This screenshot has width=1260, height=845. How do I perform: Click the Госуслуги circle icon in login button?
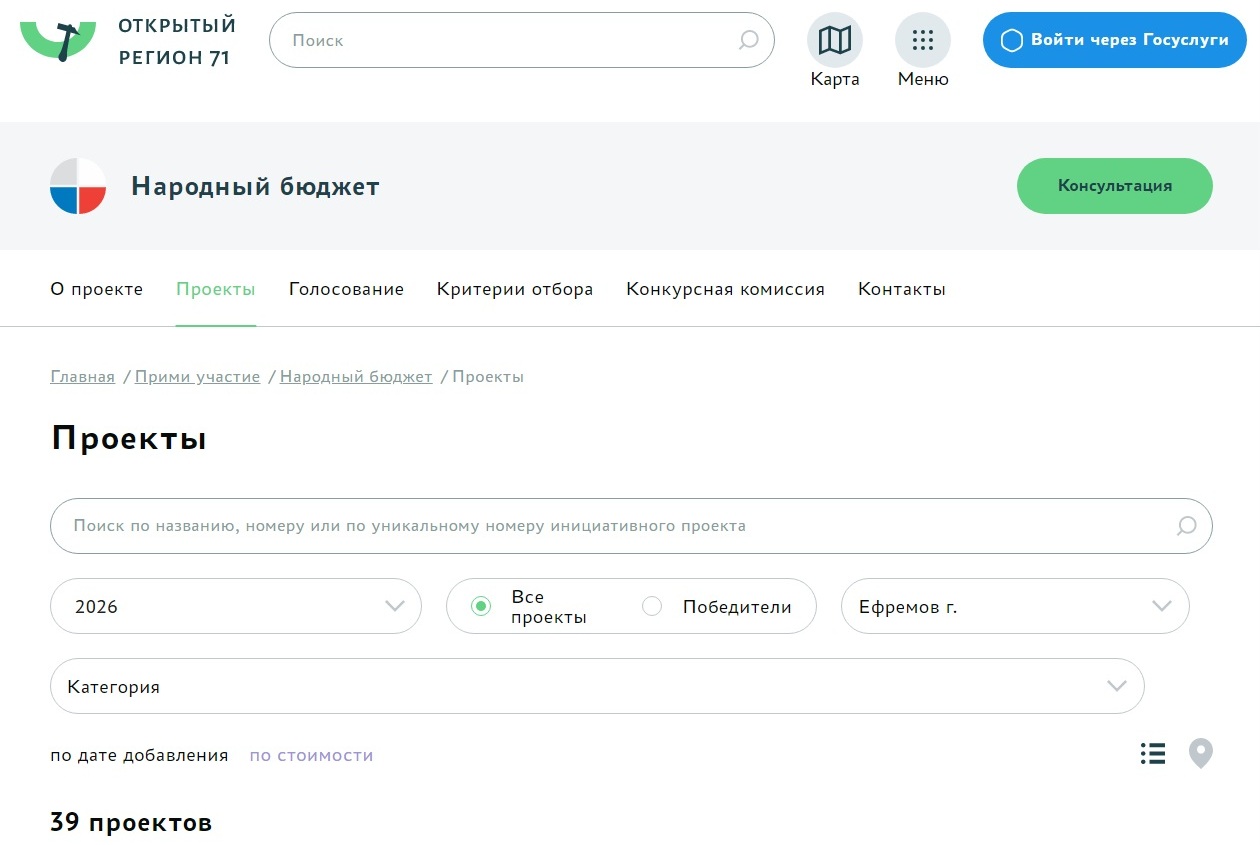[x=1012, y=41]
